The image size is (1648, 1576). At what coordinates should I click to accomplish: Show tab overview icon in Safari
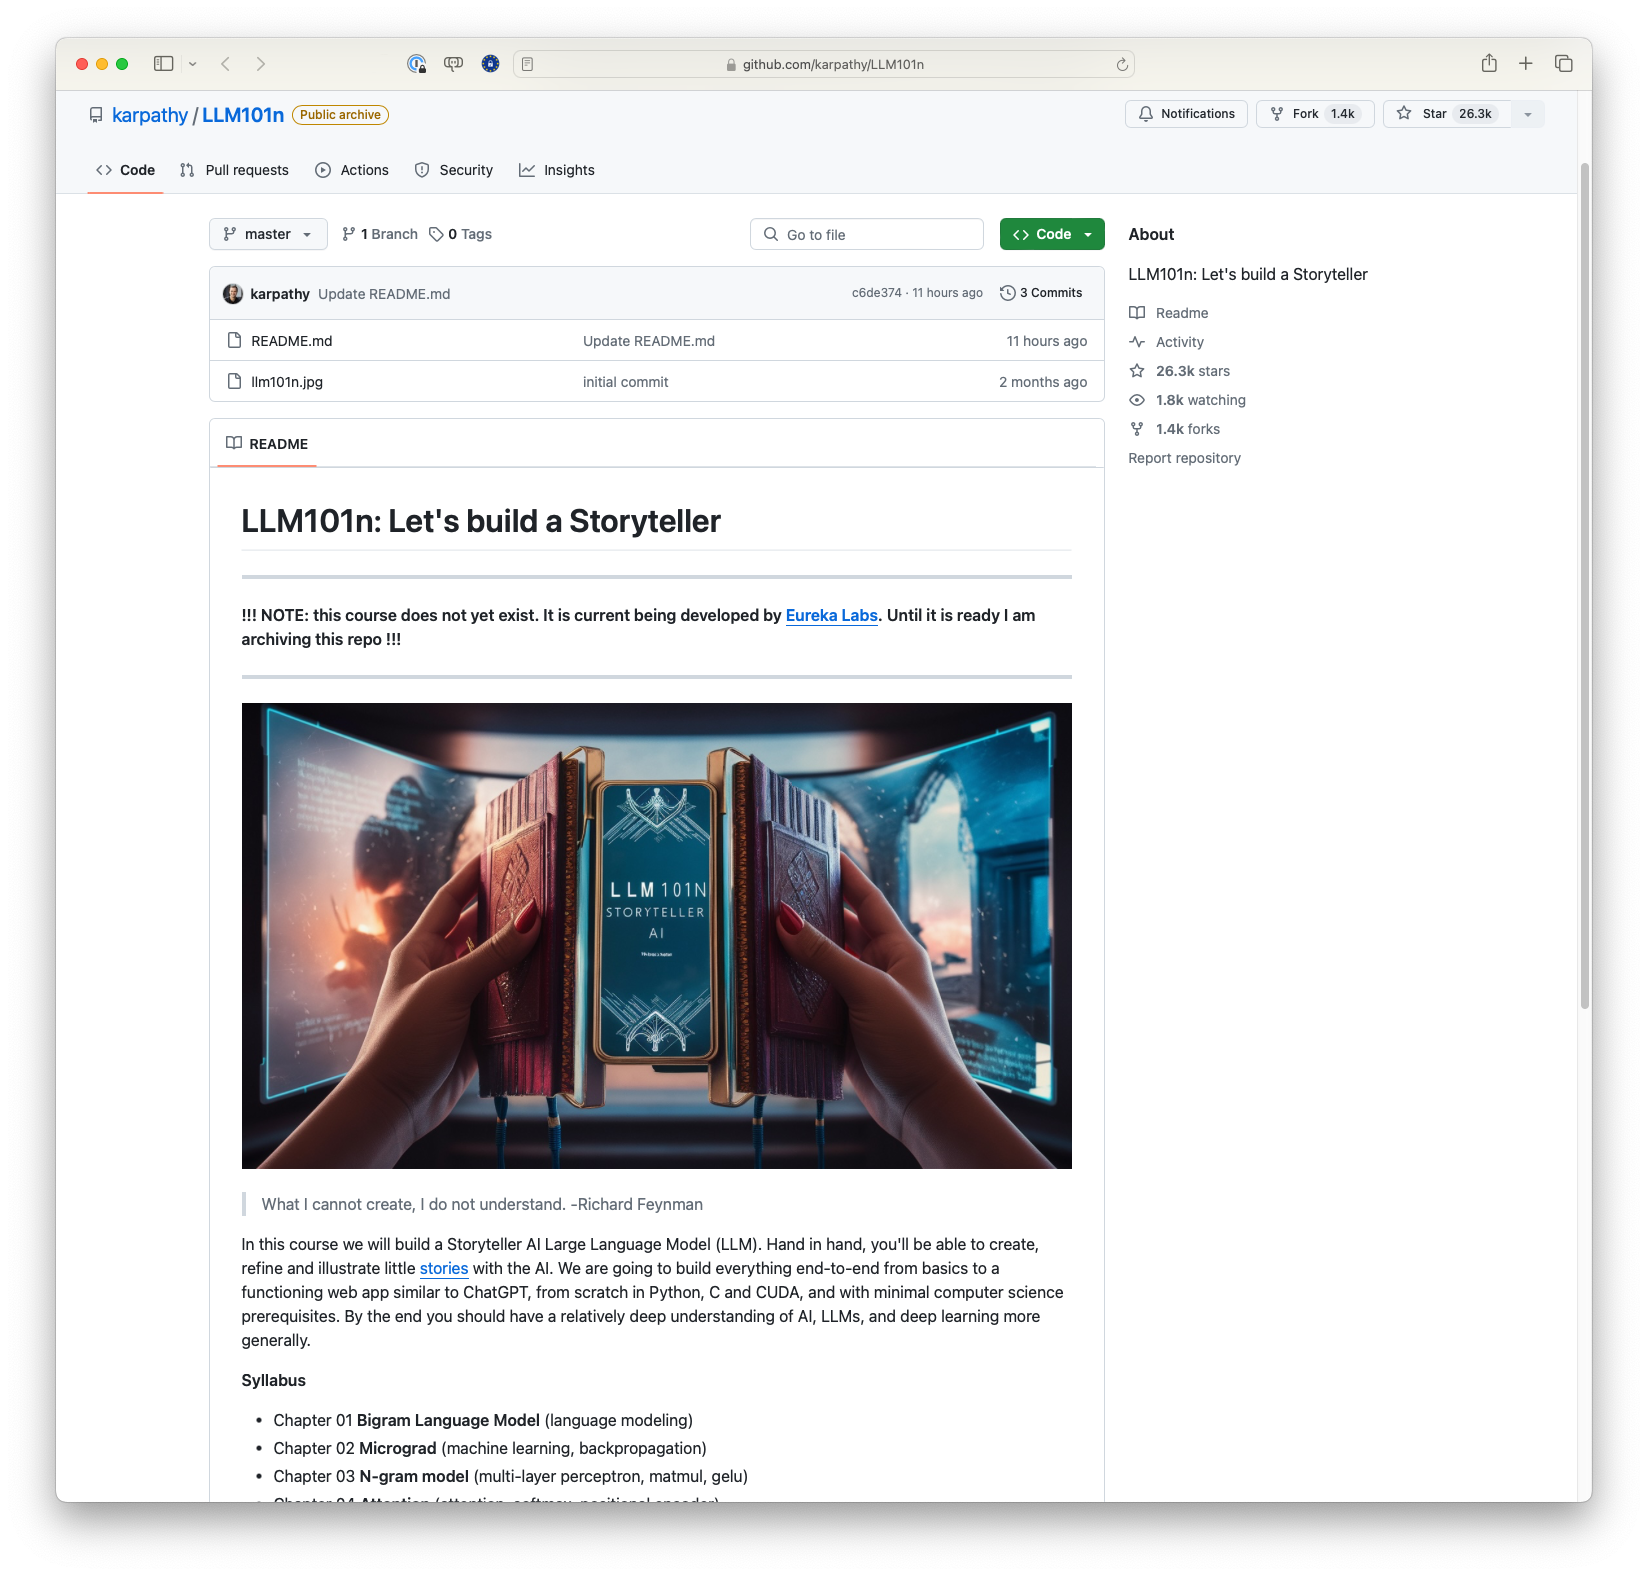tap(1563, 64)
